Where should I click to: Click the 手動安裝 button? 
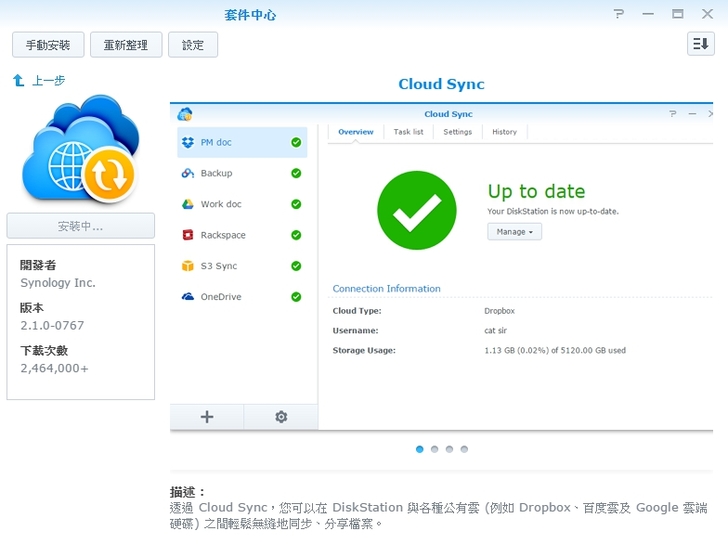[48, 45]
